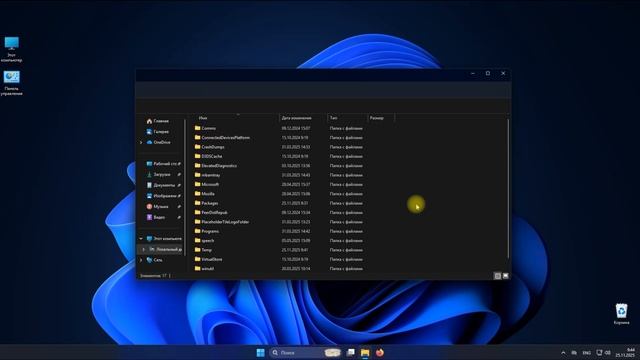Open the Изображения quick access folder
640x360 pixels.
(x=162, y=196)
